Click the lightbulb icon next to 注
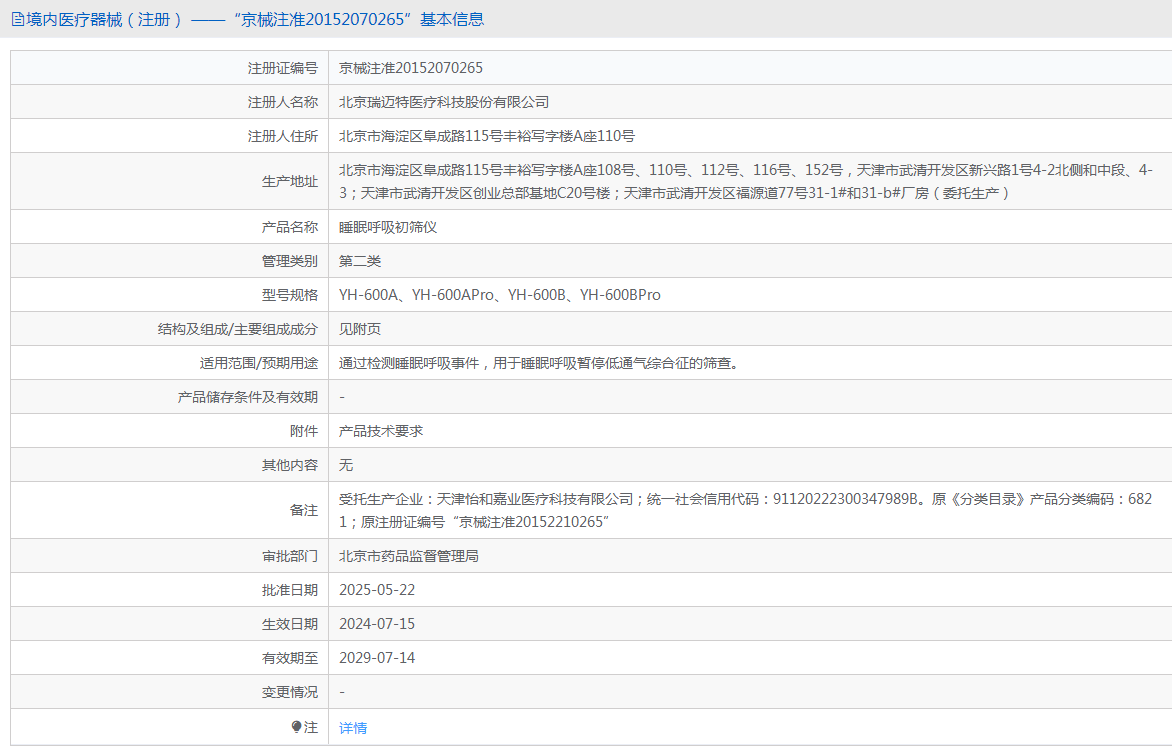 pyautogui.click(x=297, y=727)
